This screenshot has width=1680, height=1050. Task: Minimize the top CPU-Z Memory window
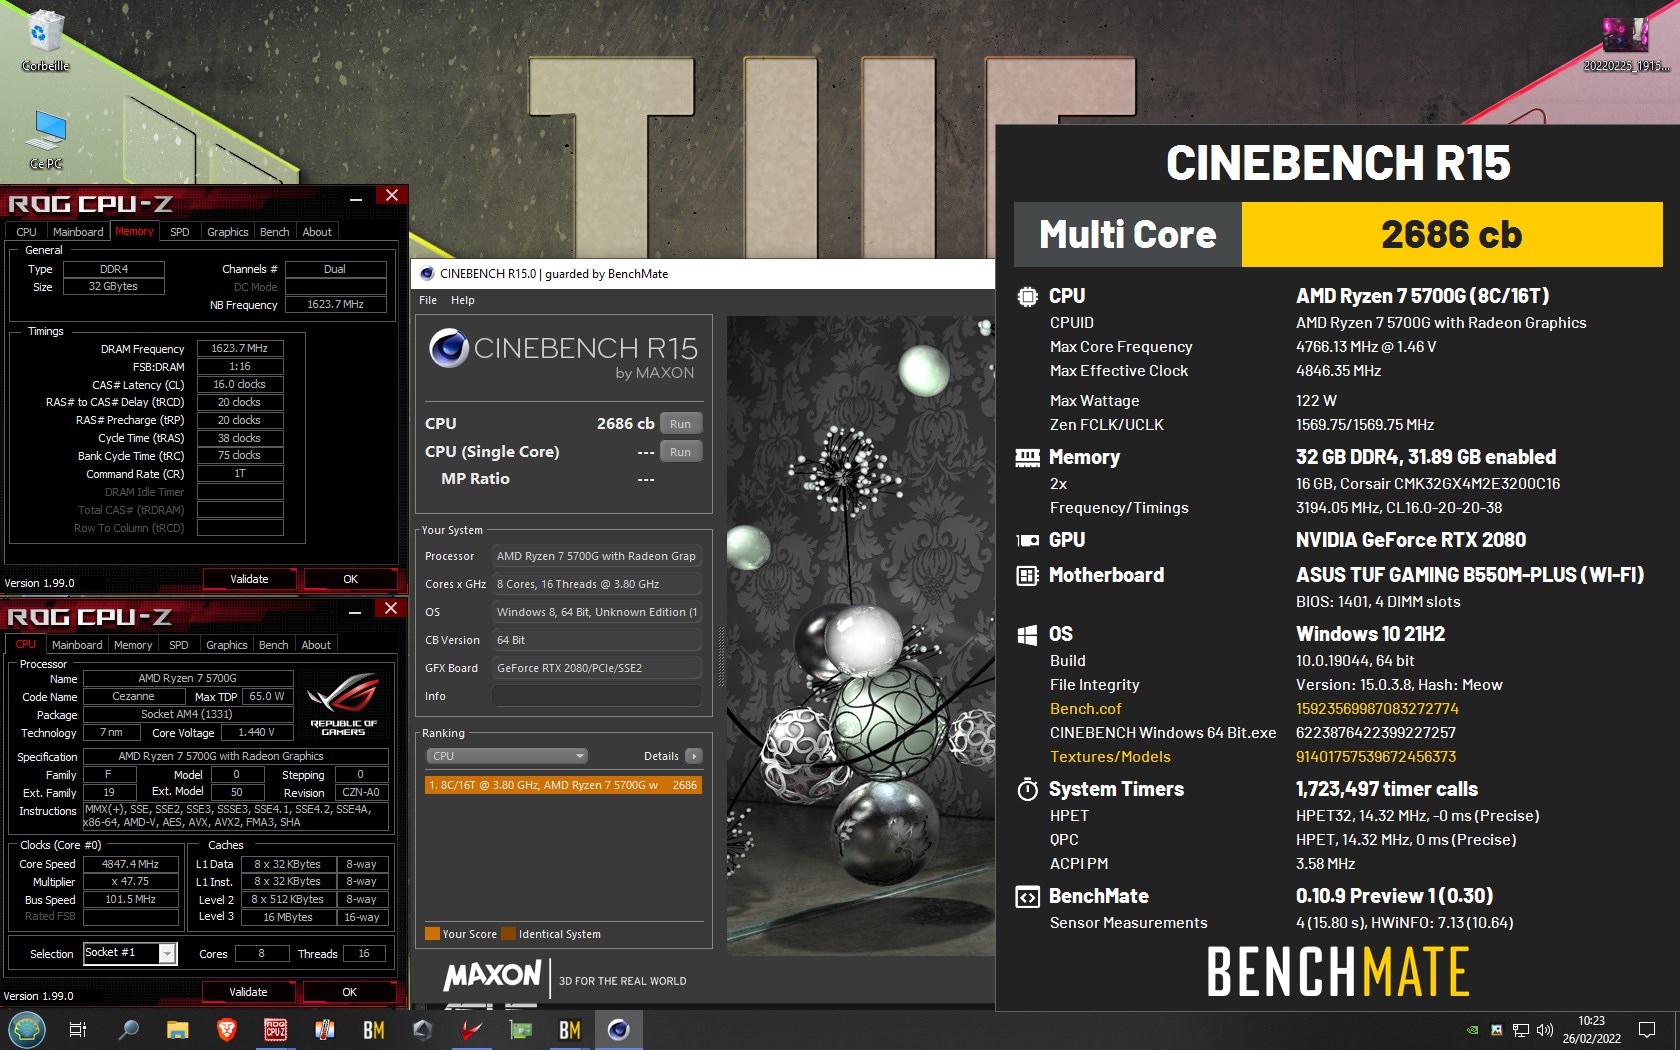coord(355,200)
